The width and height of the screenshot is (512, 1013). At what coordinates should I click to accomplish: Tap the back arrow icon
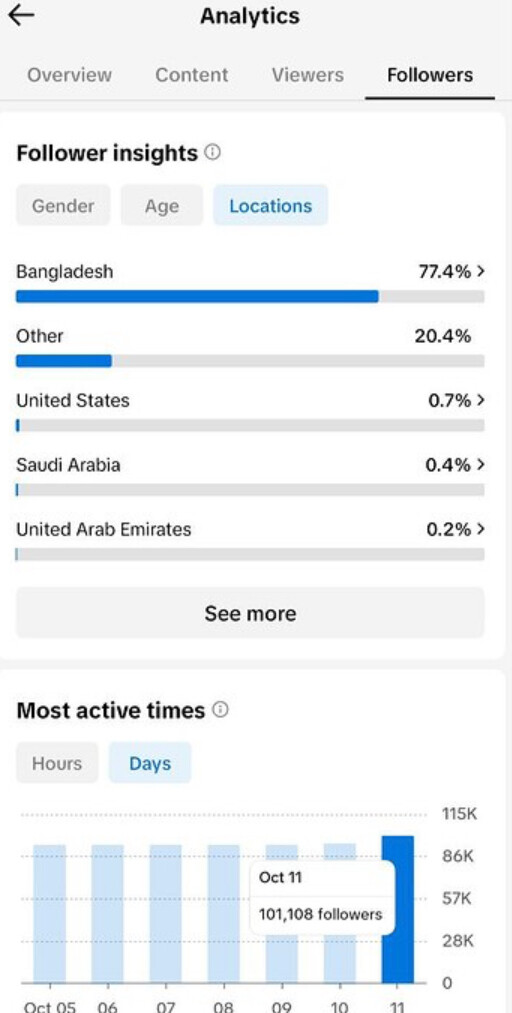[21, 16]
